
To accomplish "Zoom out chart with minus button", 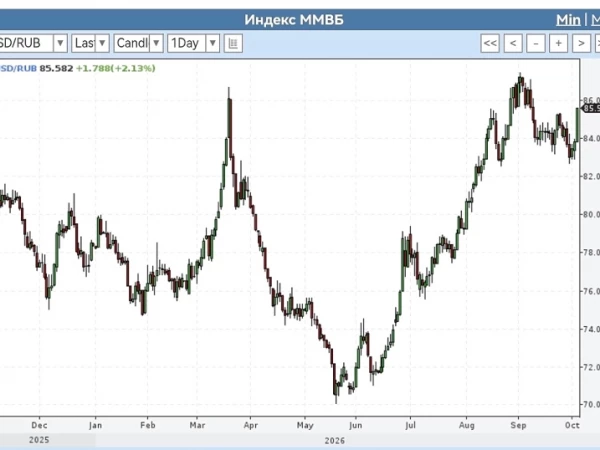I will (x=536, y=43).
